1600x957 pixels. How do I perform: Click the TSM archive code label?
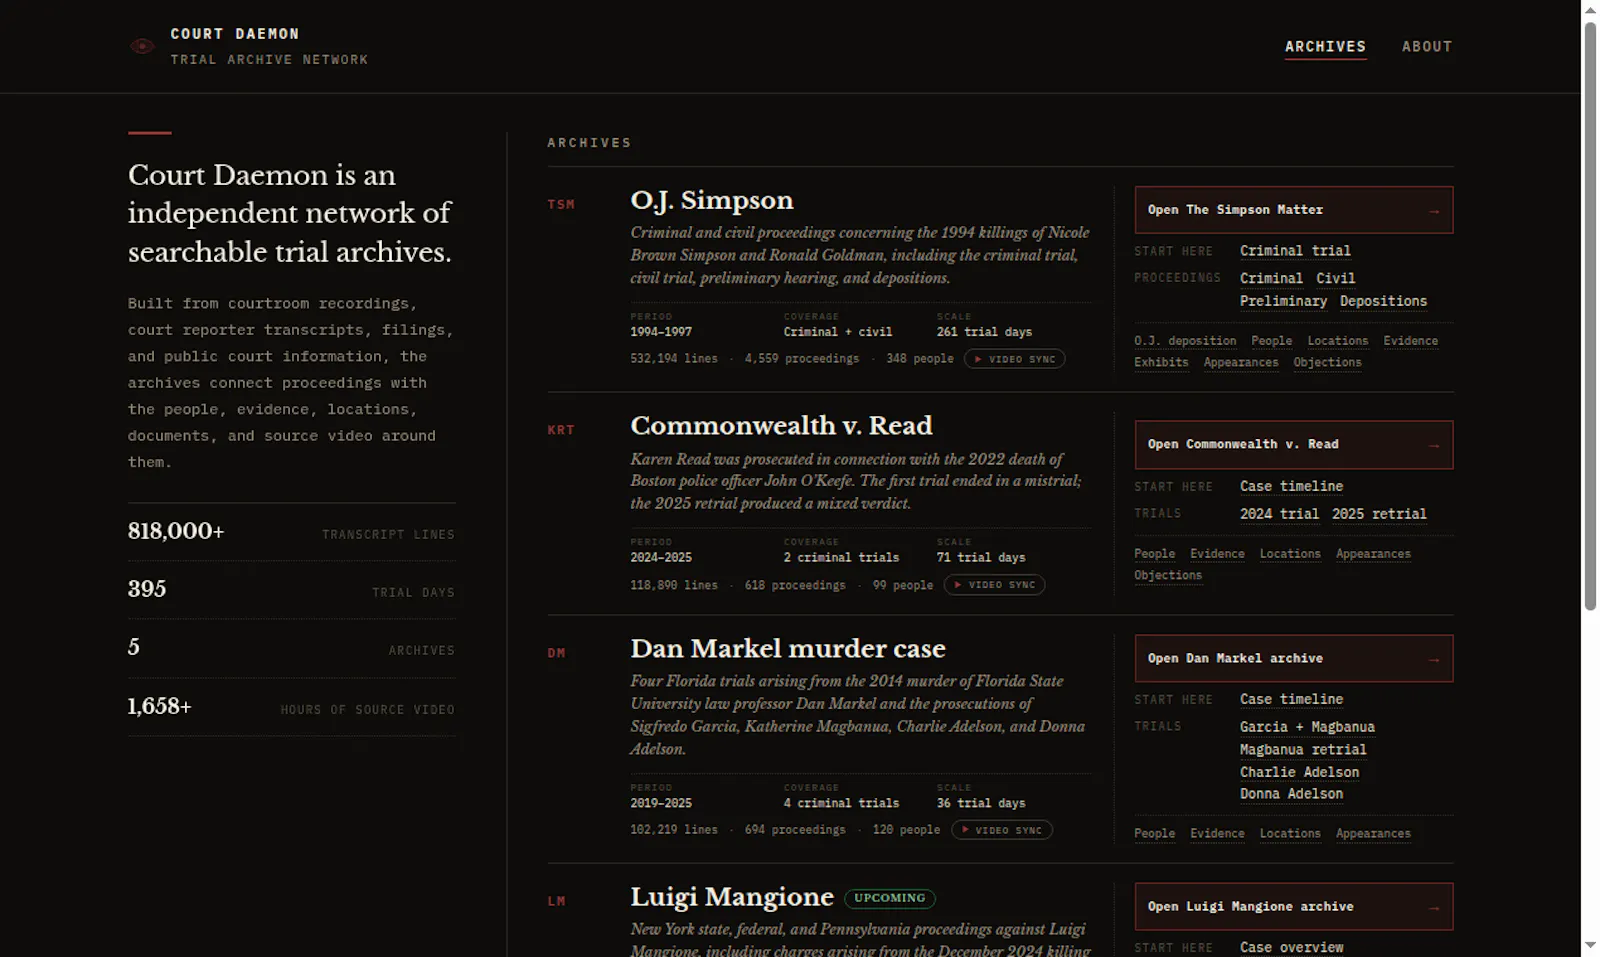tap(561, 205)
